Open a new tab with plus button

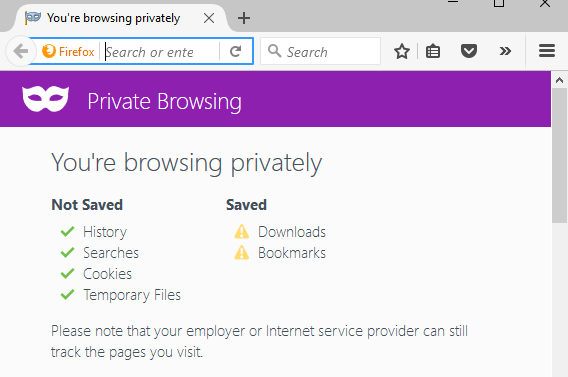[x=244, y=18]
